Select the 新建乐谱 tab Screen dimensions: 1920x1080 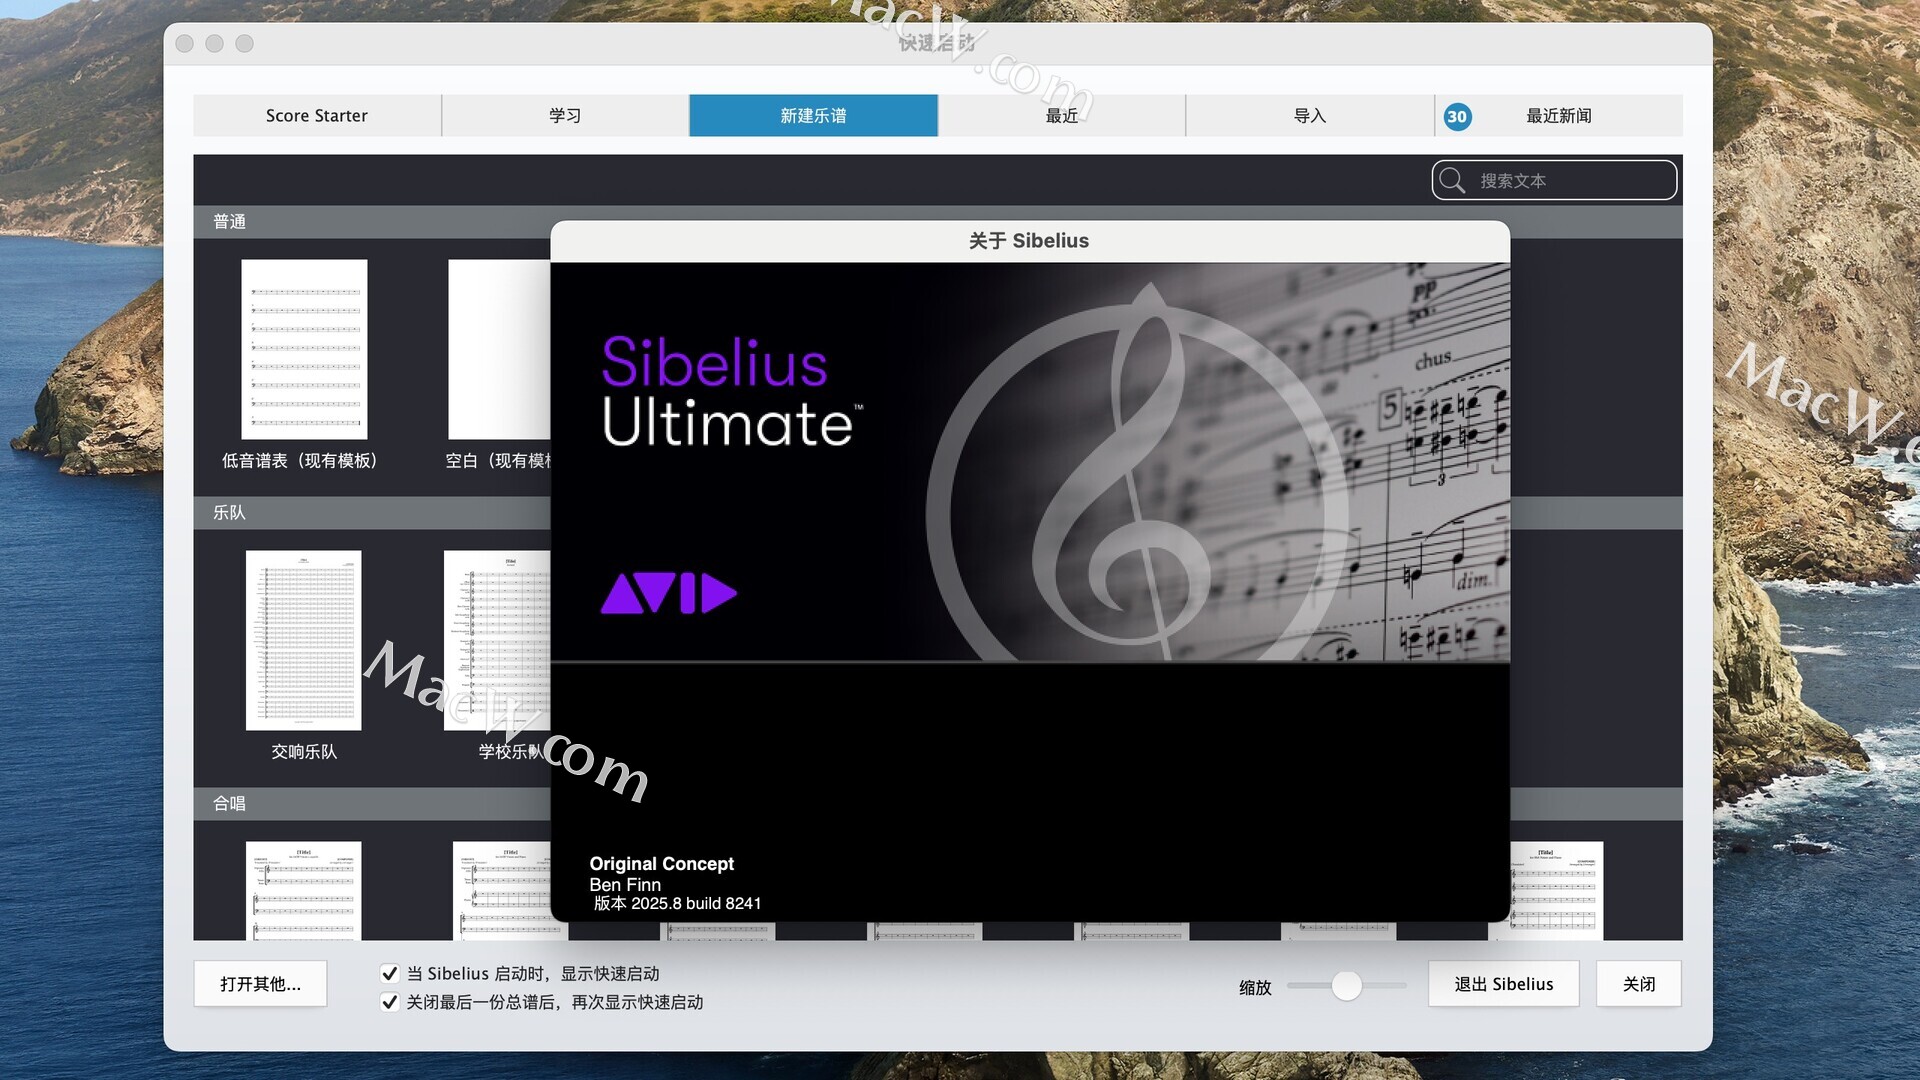(x=813, y=115)
